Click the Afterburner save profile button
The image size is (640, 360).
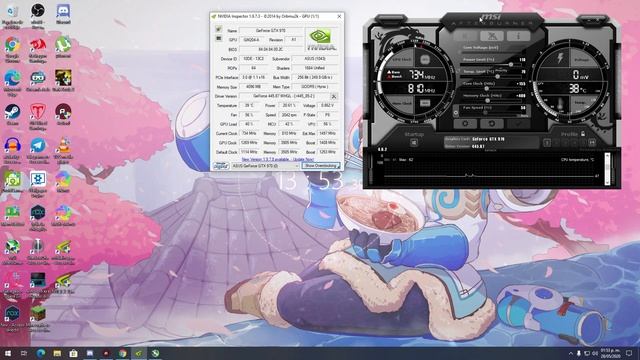click(592, 142)
